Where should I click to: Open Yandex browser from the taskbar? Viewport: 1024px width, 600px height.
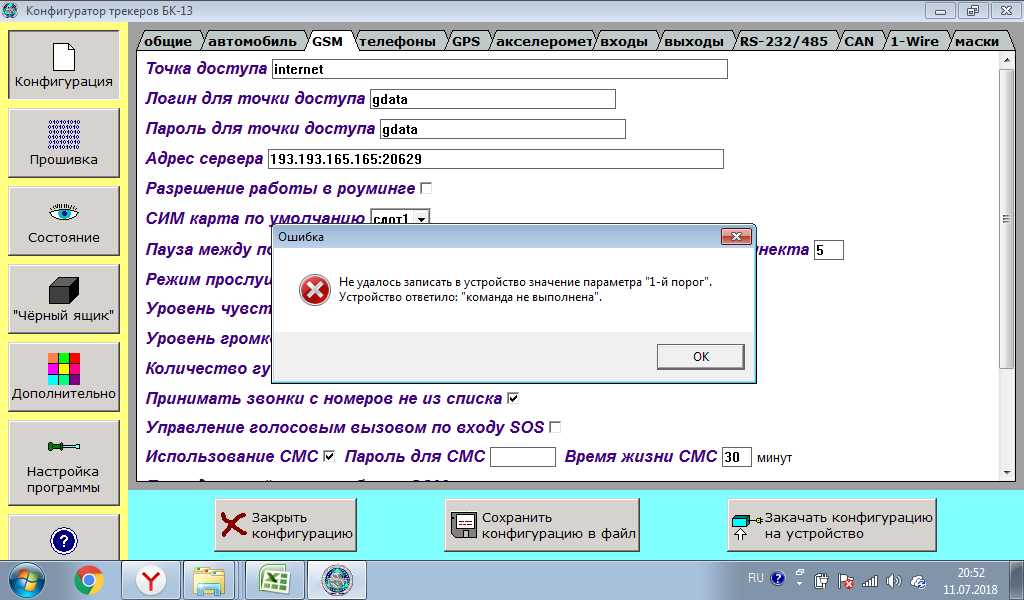point(151,579)
